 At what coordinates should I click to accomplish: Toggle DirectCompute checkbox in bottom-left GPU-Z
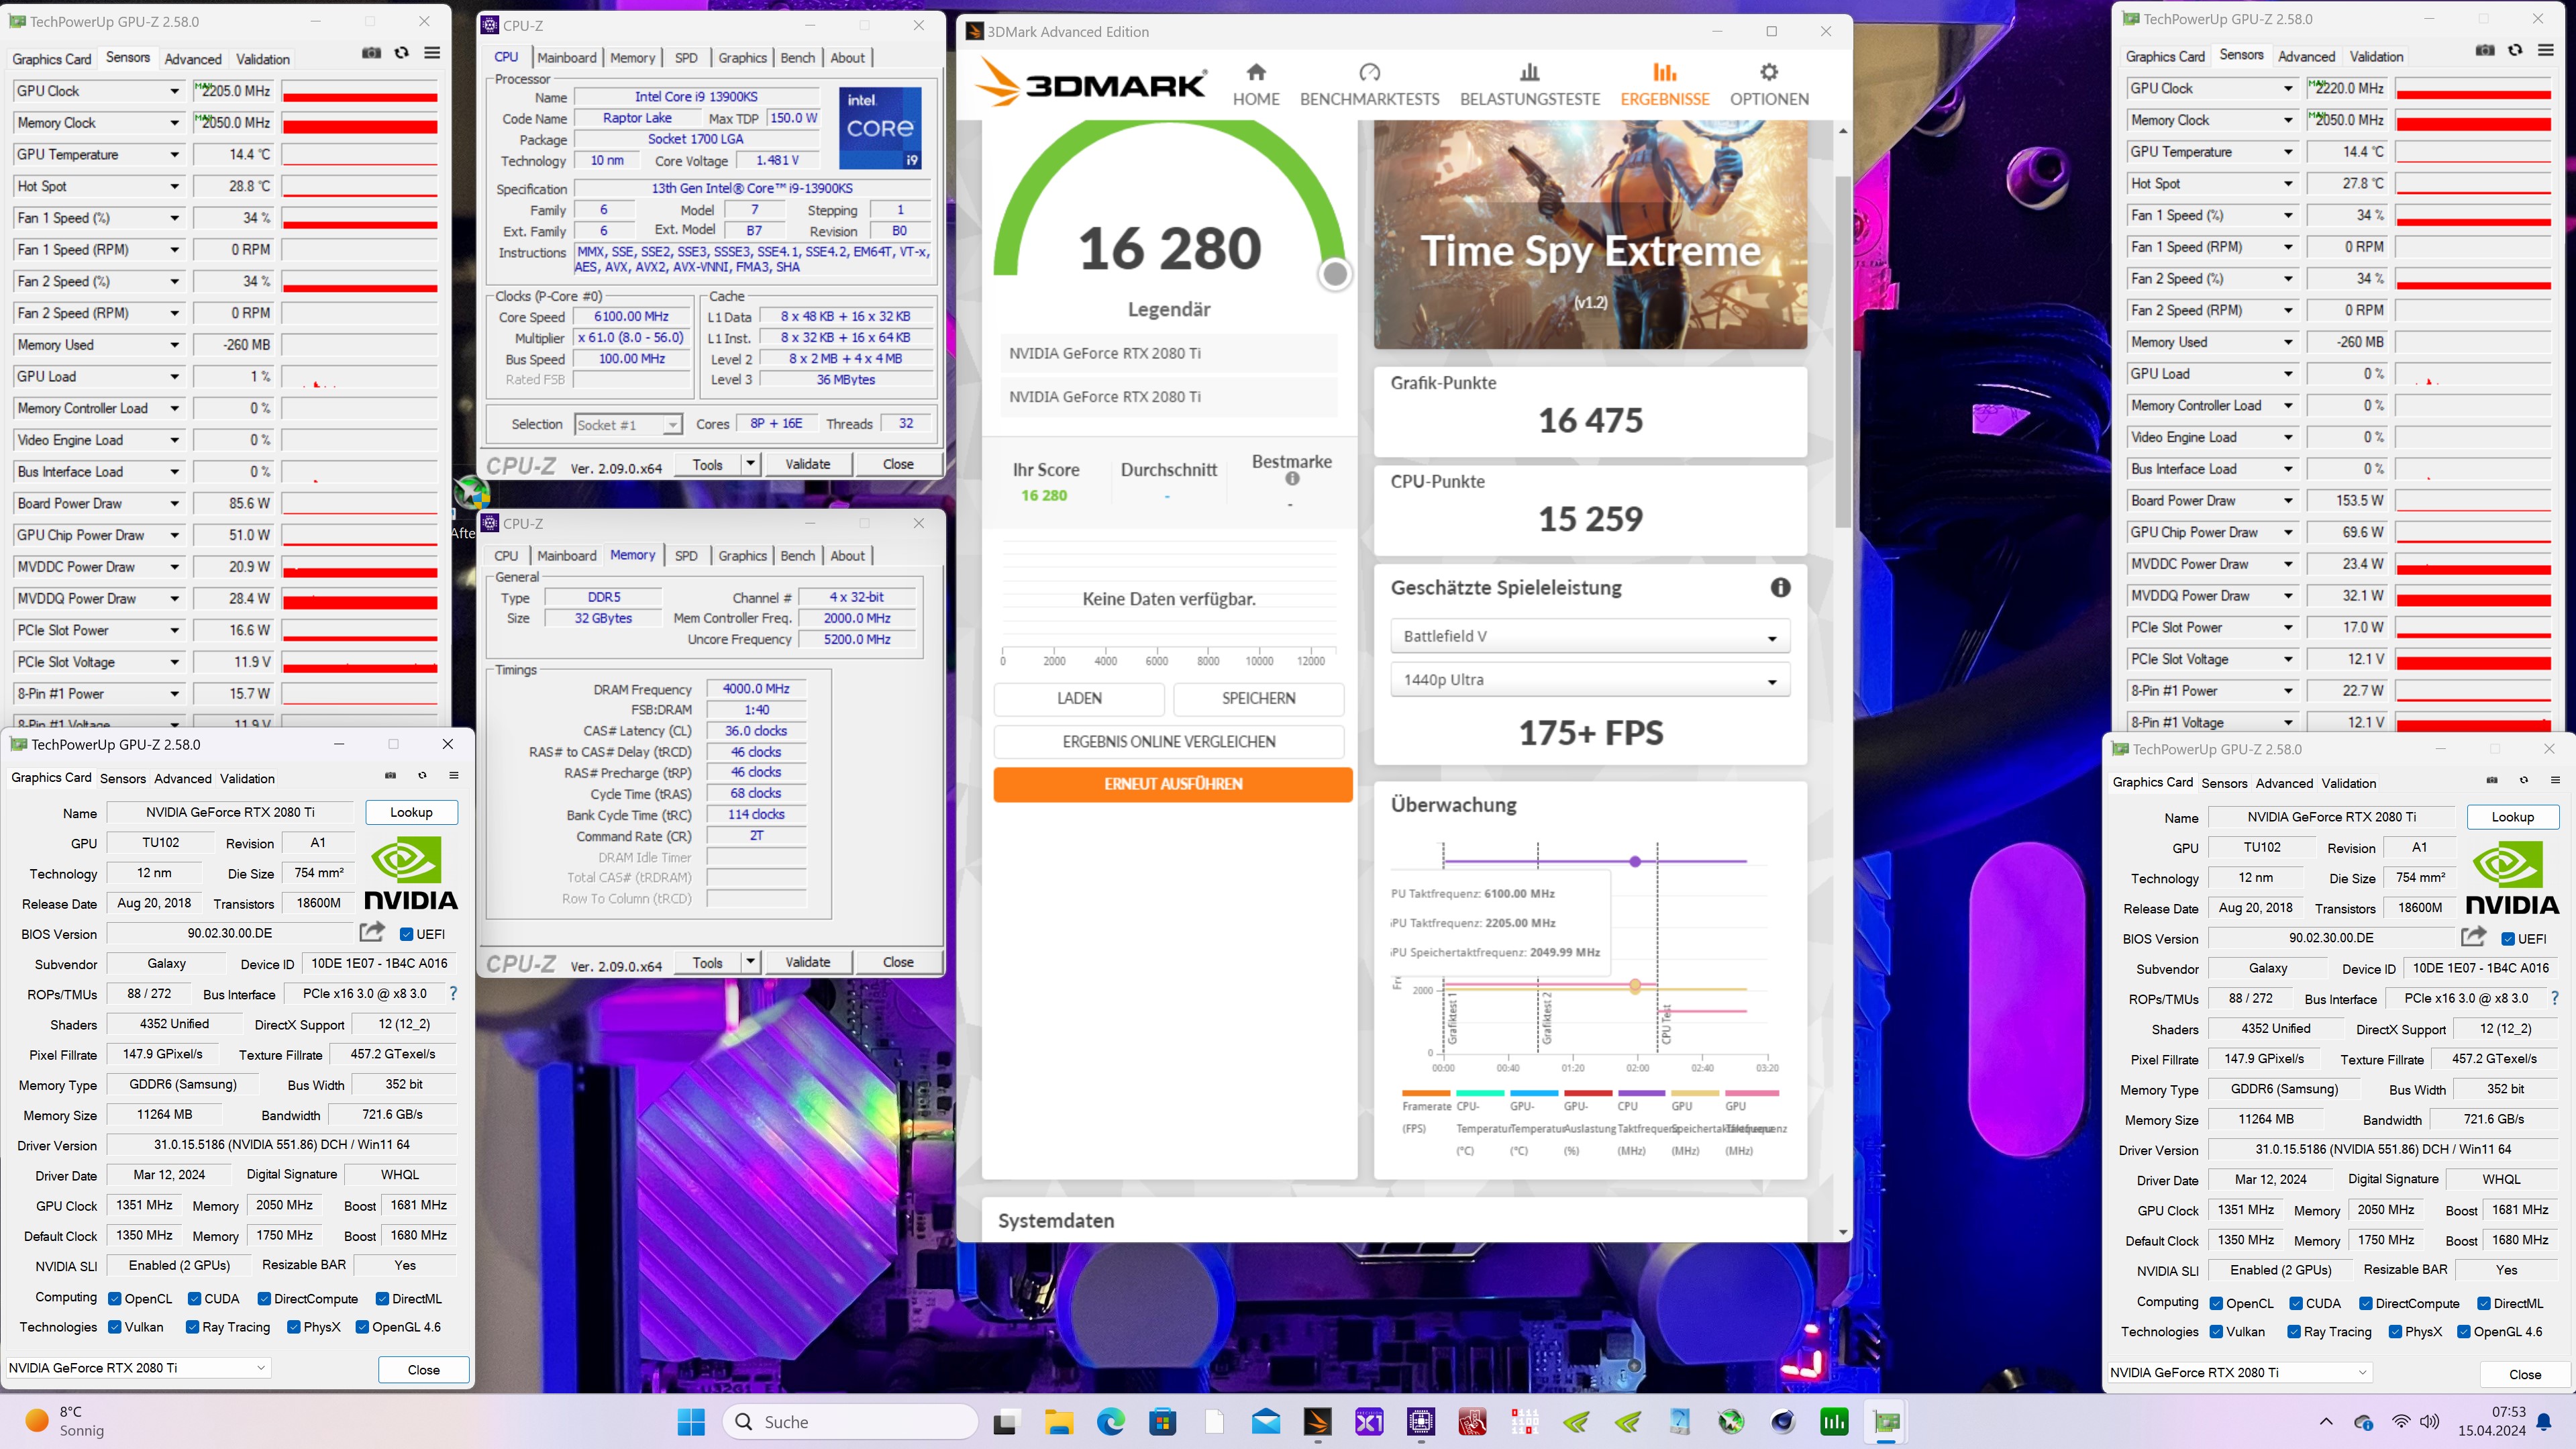tap(264, 1299)
